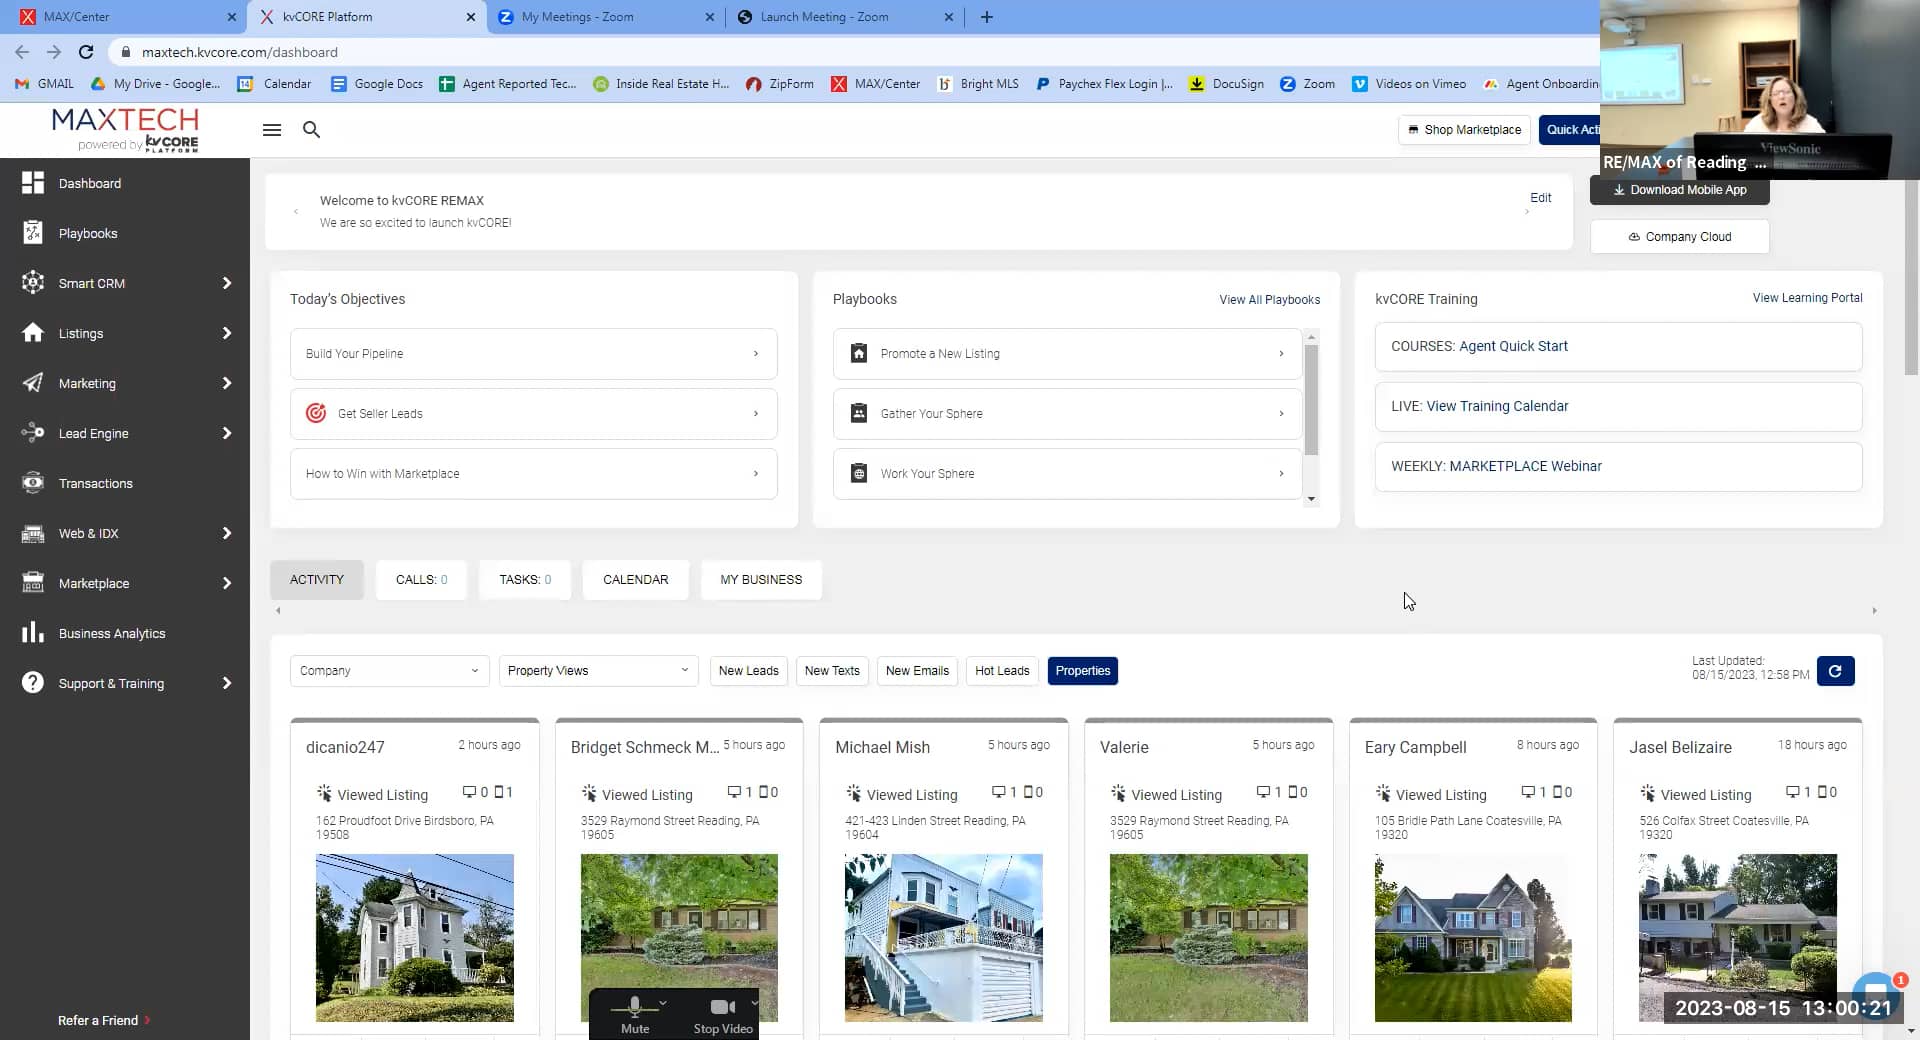Click the search magnifier icon
Screen dimensions: 1920x1040
click(311, 130)
